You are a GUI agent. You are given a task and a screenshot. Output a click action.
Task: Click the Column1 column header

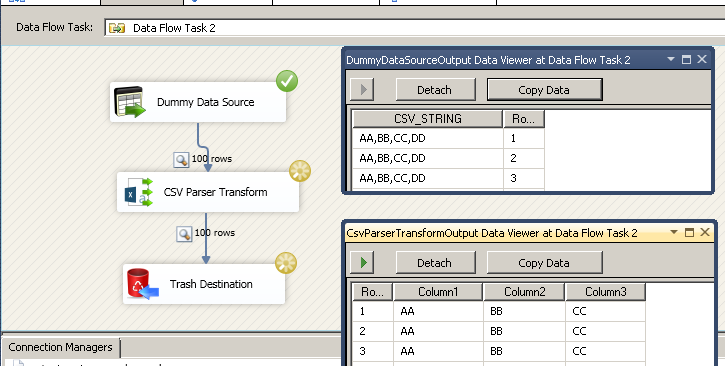tap(438, 292)
